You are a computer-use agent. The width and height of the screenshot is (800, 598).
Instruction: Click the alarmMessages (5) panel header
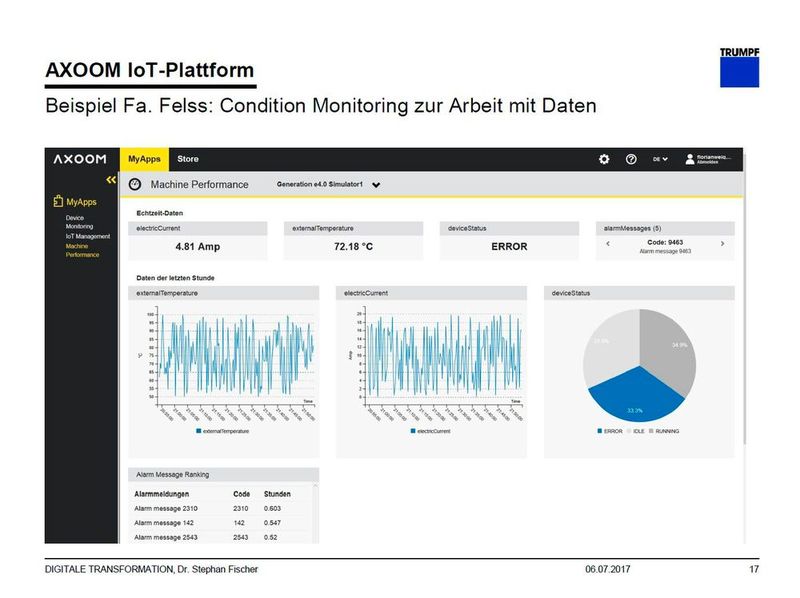(x=665, y=228)
